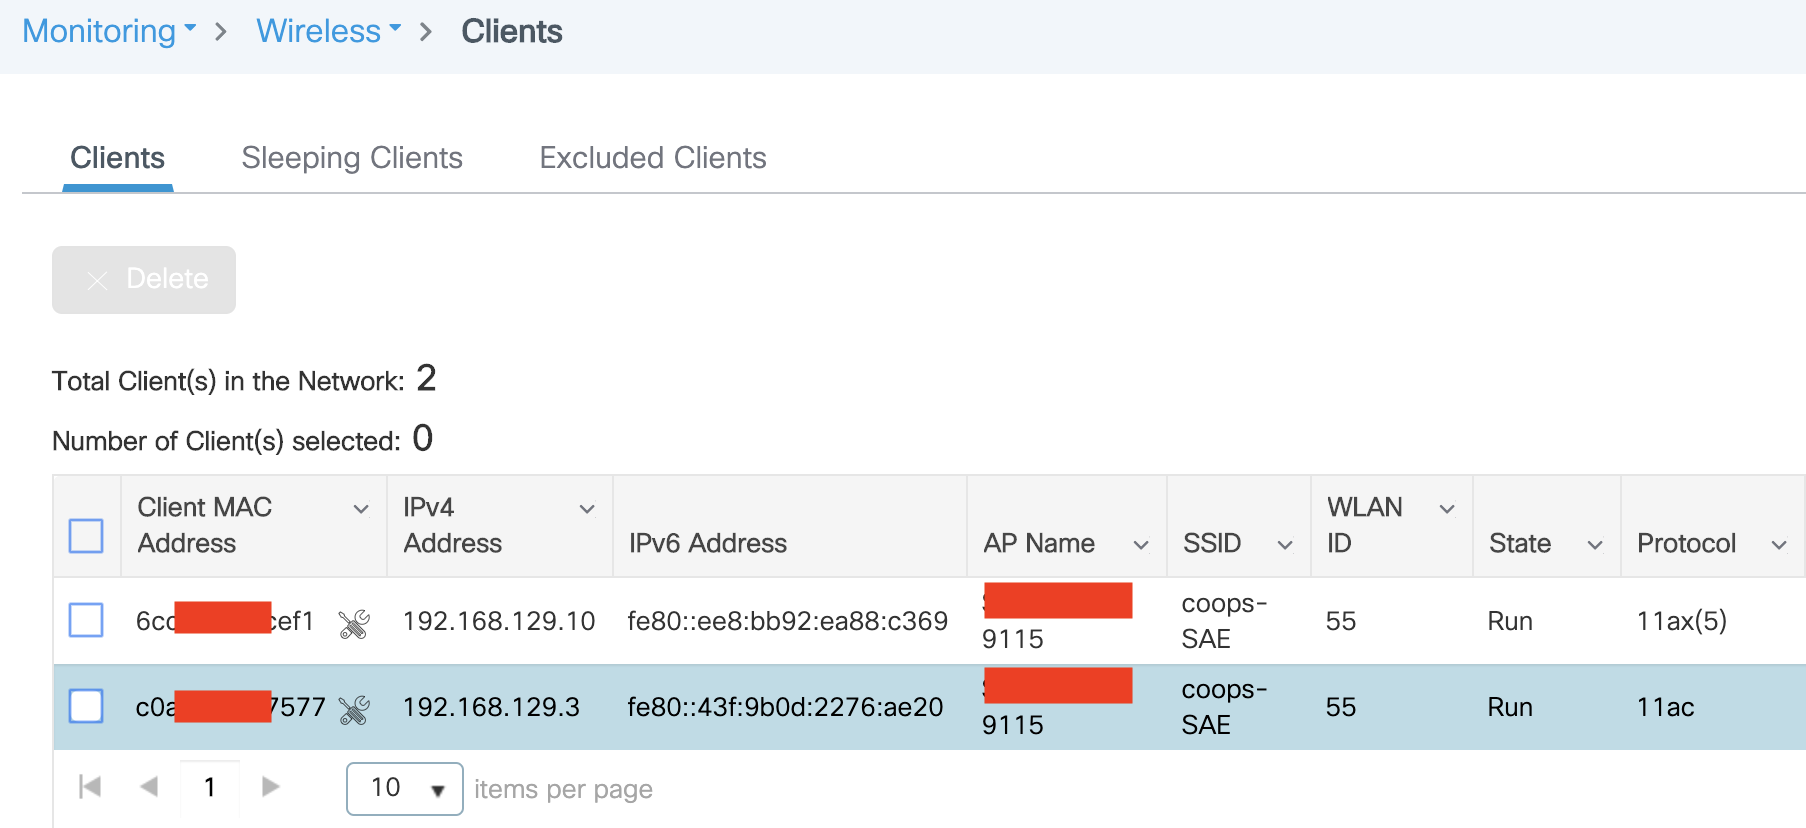Select checkbox for client 192.168.129.3

coord(86,706)
